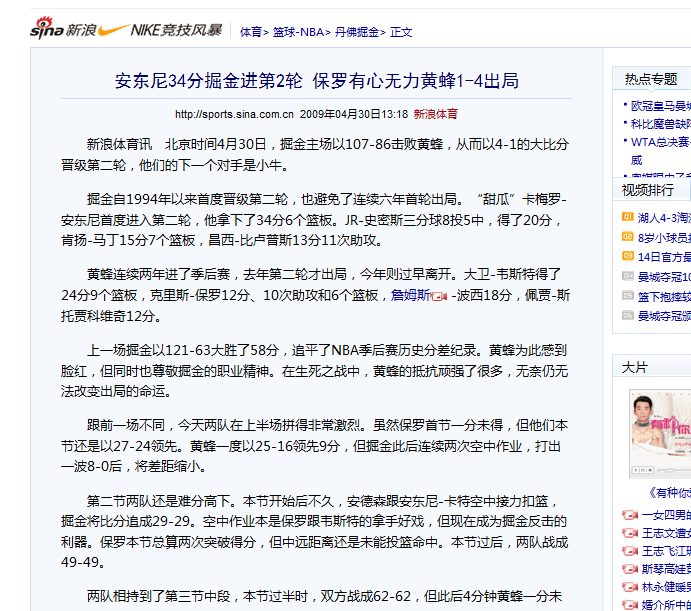
Task: Click camera icon beside 王志文 link
Action: click(630, 533)
